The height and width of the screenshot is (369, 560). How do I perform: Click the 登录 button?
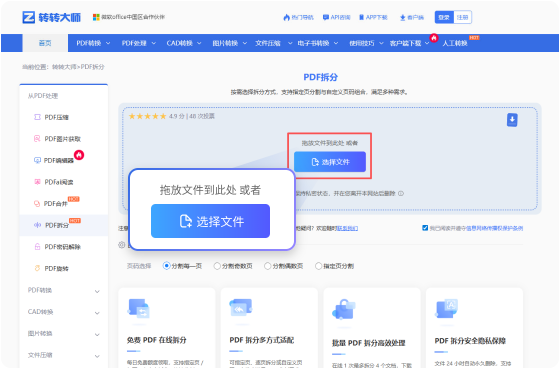pos(444,17)
